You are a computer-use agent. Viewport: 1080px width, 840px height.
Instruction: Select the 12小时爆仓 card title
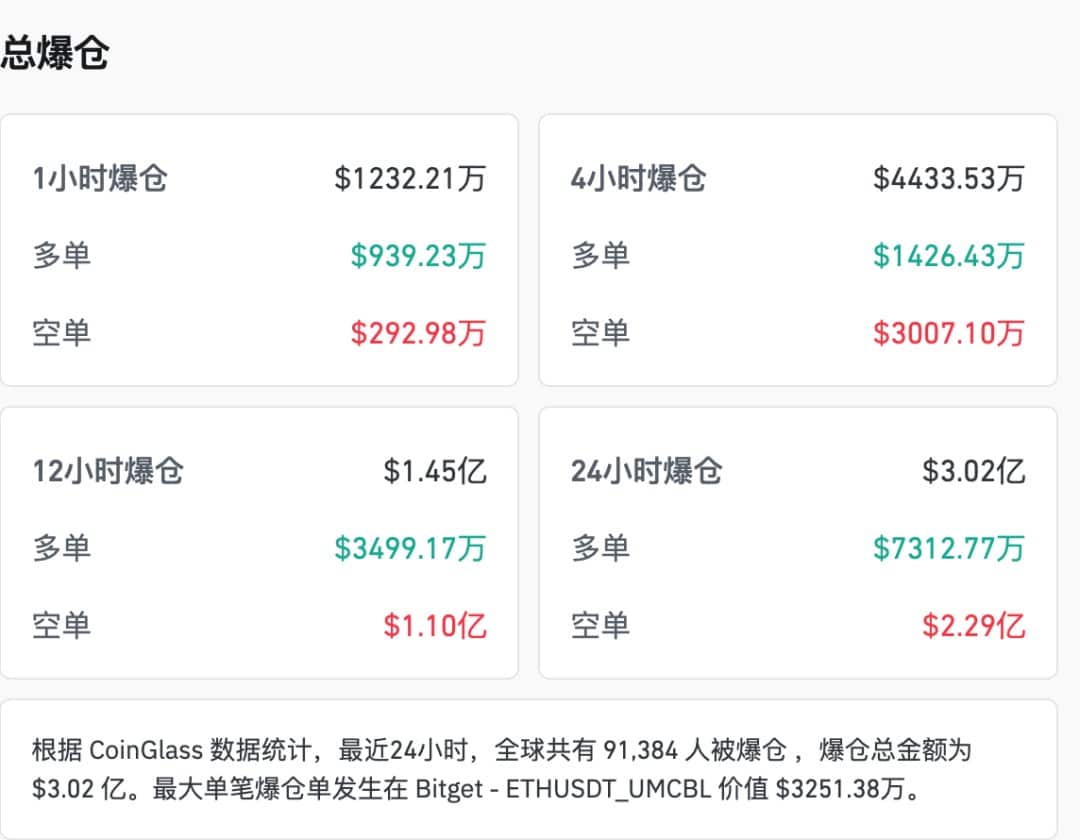(108, 471)
